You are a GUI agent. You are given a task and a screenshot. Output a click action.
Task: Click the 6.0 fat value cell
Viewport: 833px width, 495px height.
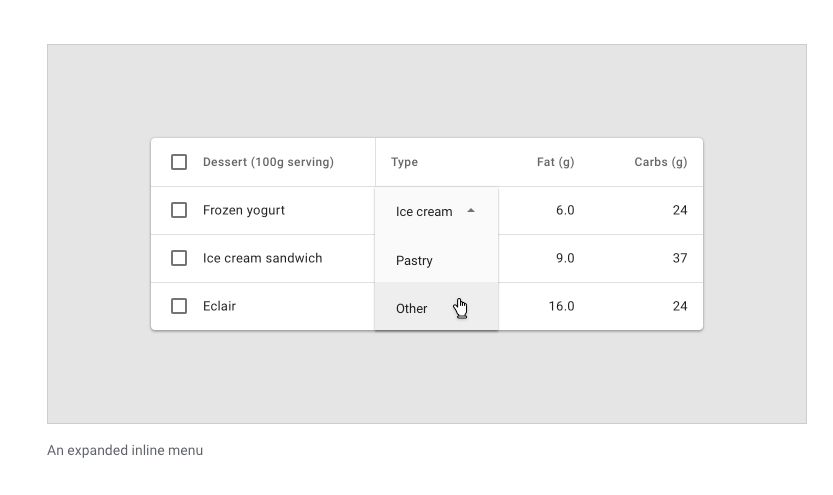coord(564,210)
